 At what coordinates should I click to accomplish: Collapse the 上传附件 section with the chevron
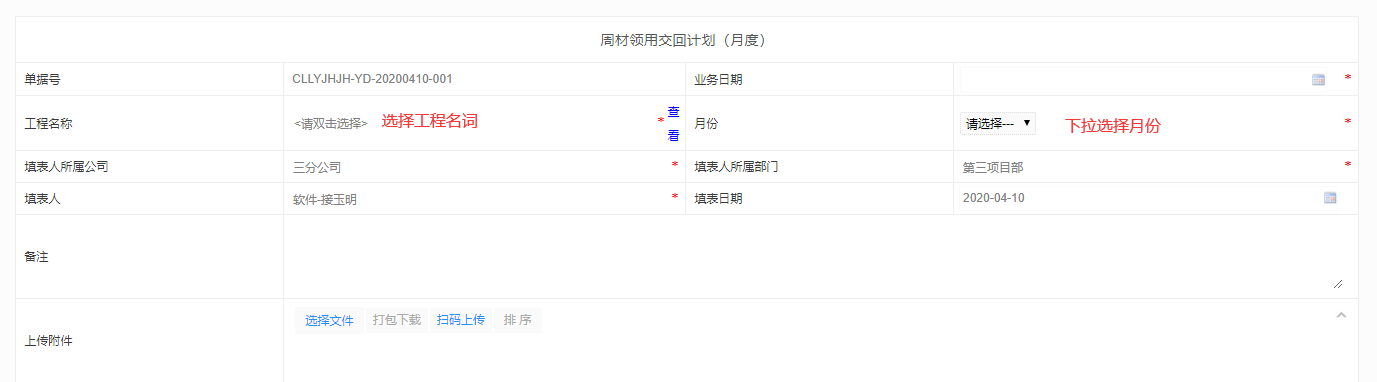click(1341, 316)
